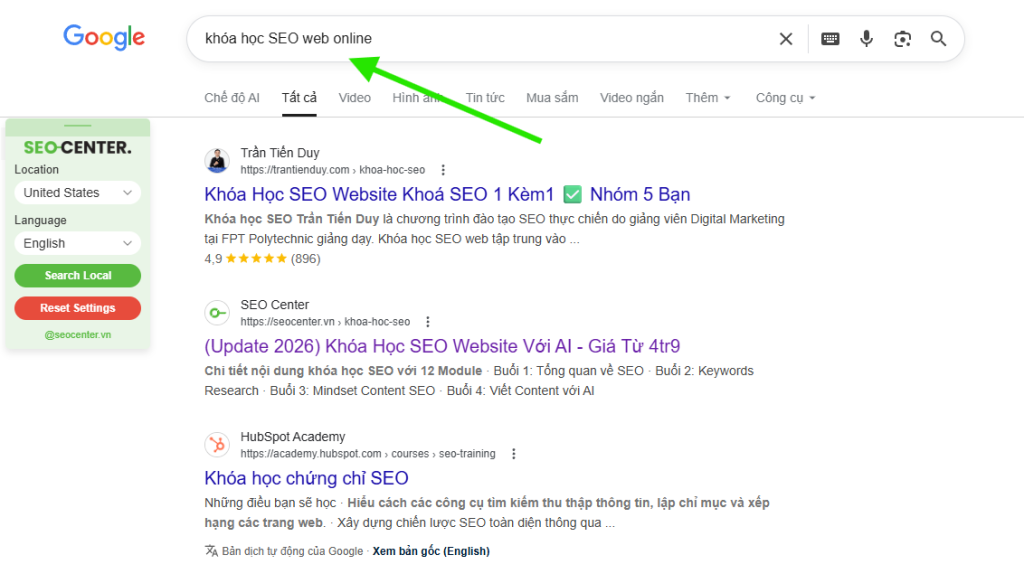1024x574 pixels.
Task: Open Google Lens image search
Action: tap(902, 39)
